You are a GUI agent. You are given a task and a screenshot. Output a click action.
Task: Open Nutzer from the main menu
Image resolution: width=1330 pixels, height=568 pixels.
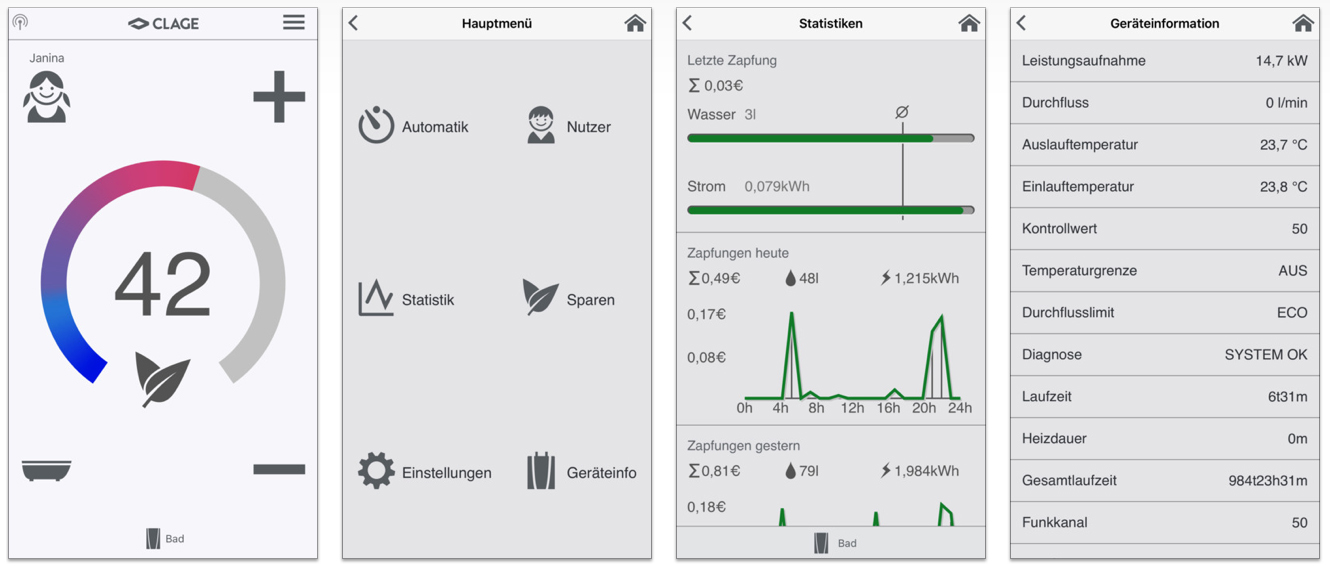click(x=541, y=126)
